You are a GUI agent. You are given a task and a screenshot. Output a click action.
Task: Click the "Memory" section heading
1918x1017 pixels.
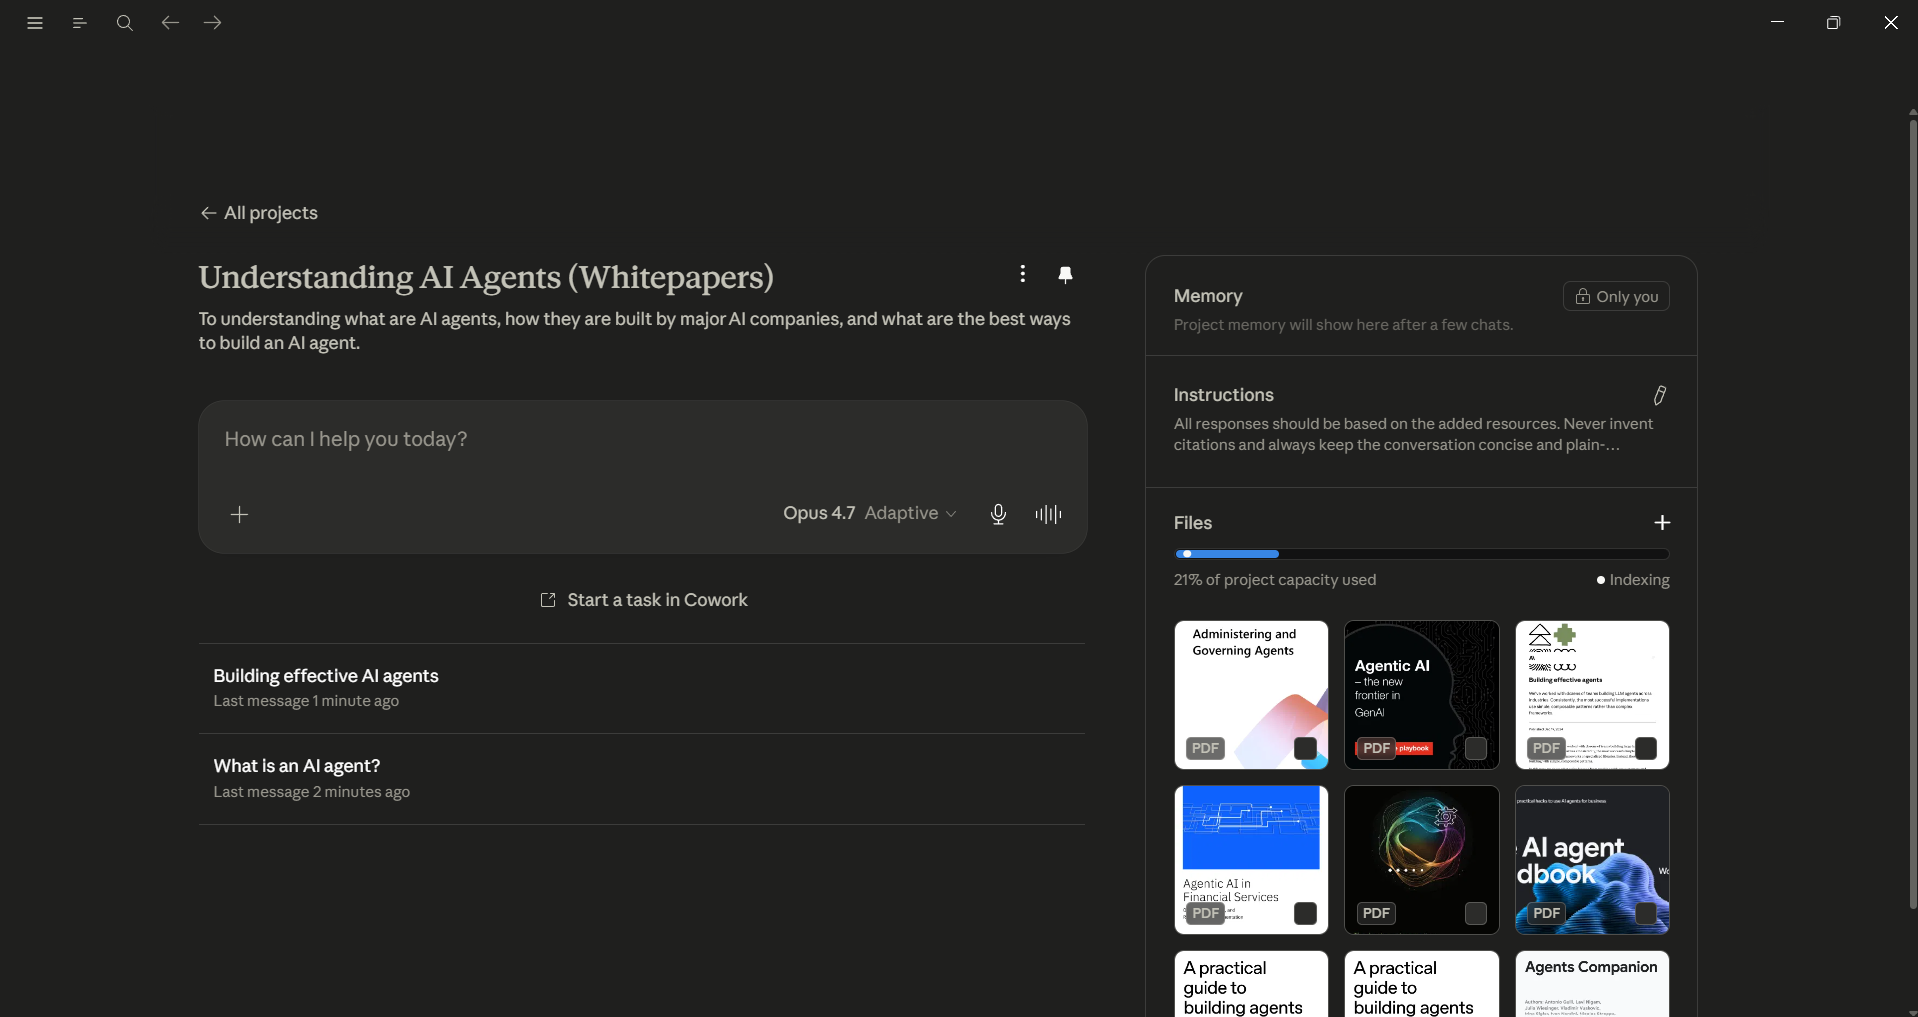click(x=1208, y=296)
